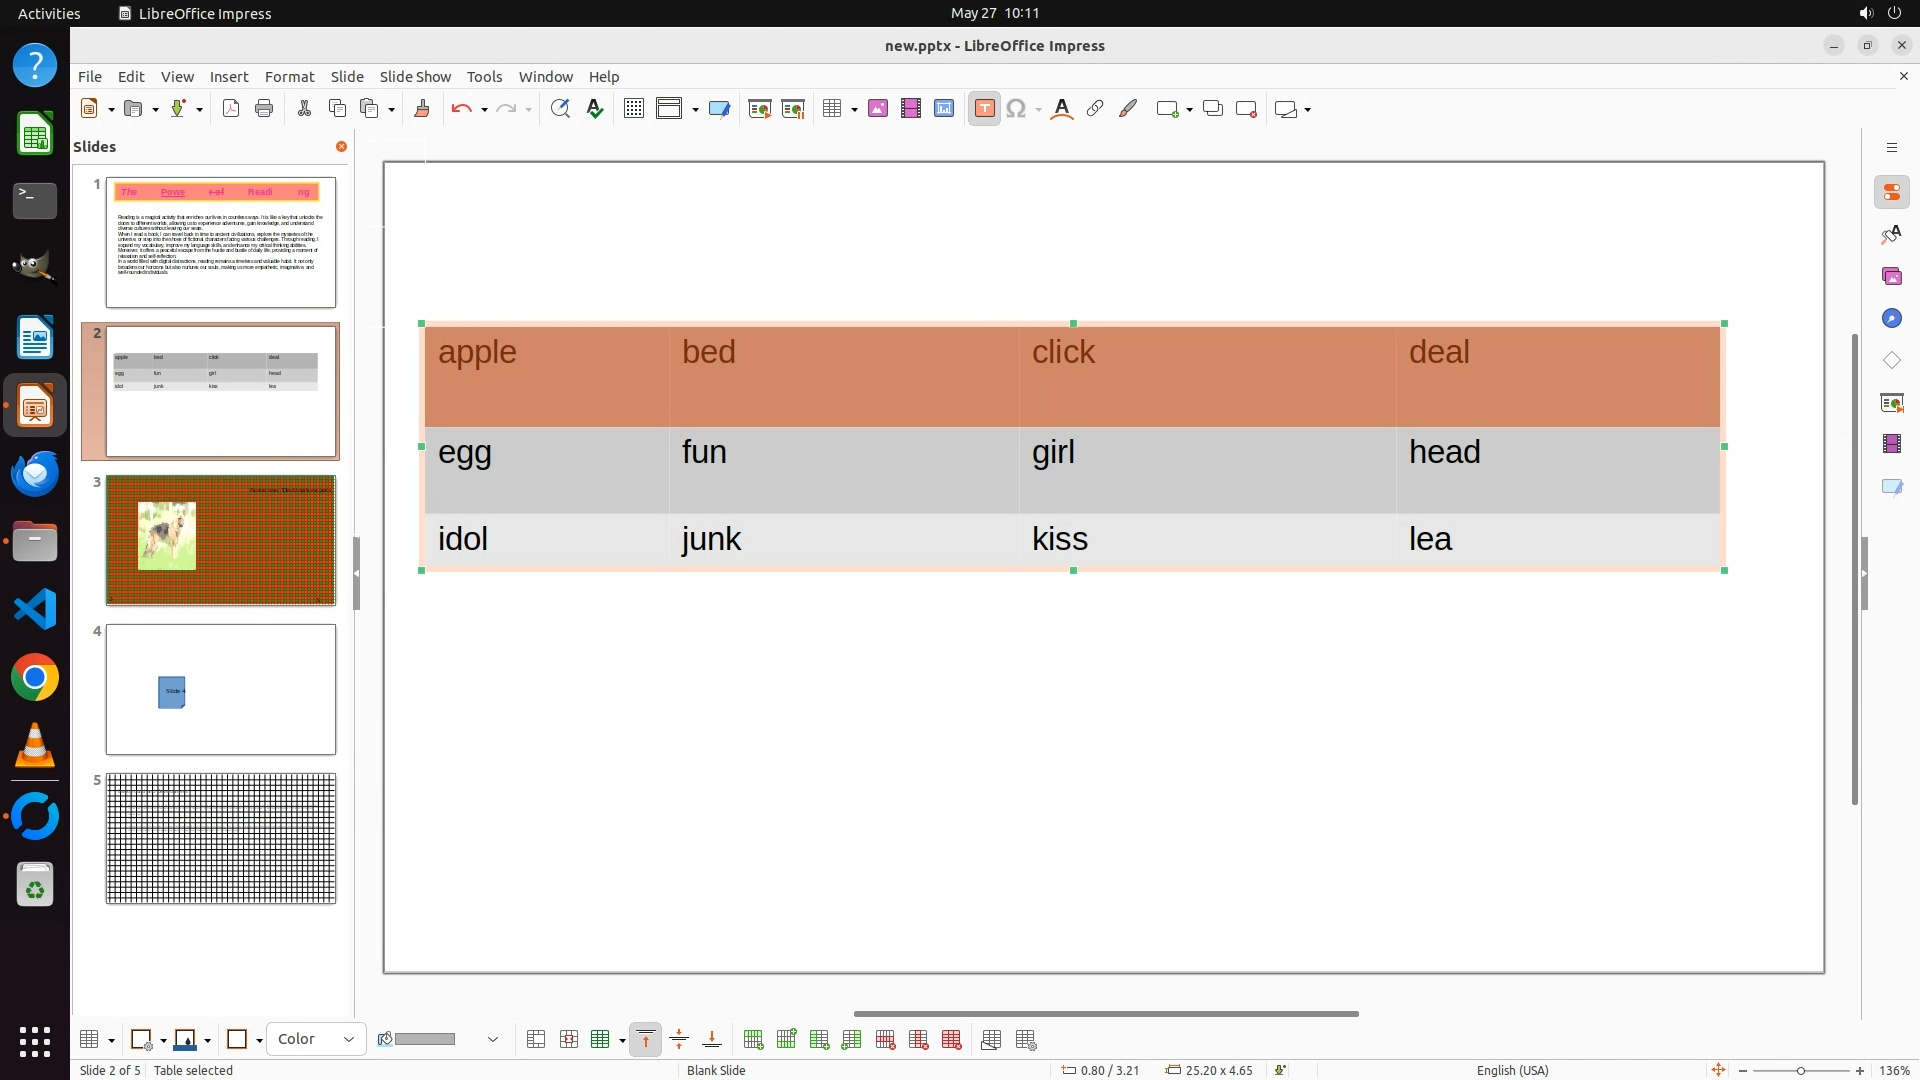This screenshot has height=1080, width=1920.
Task: Click the Insert Chart icon
Action: 944,109
